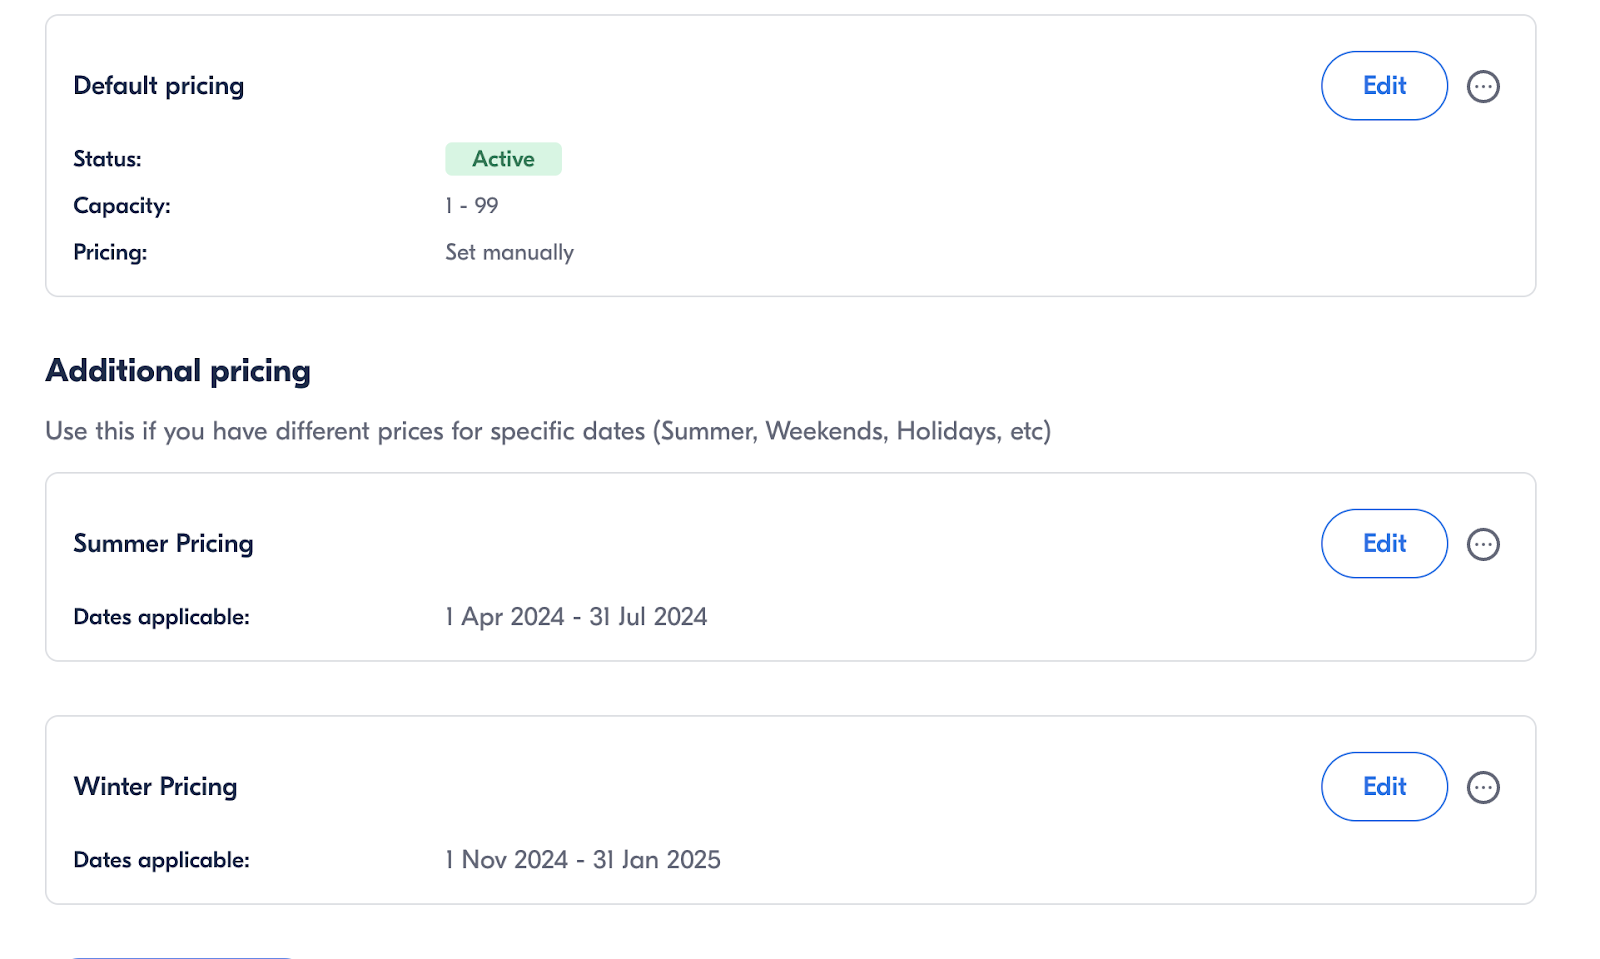Click the 1 Apr 2024 - 31 Jul 2024 dates

(x=576, y=617)
